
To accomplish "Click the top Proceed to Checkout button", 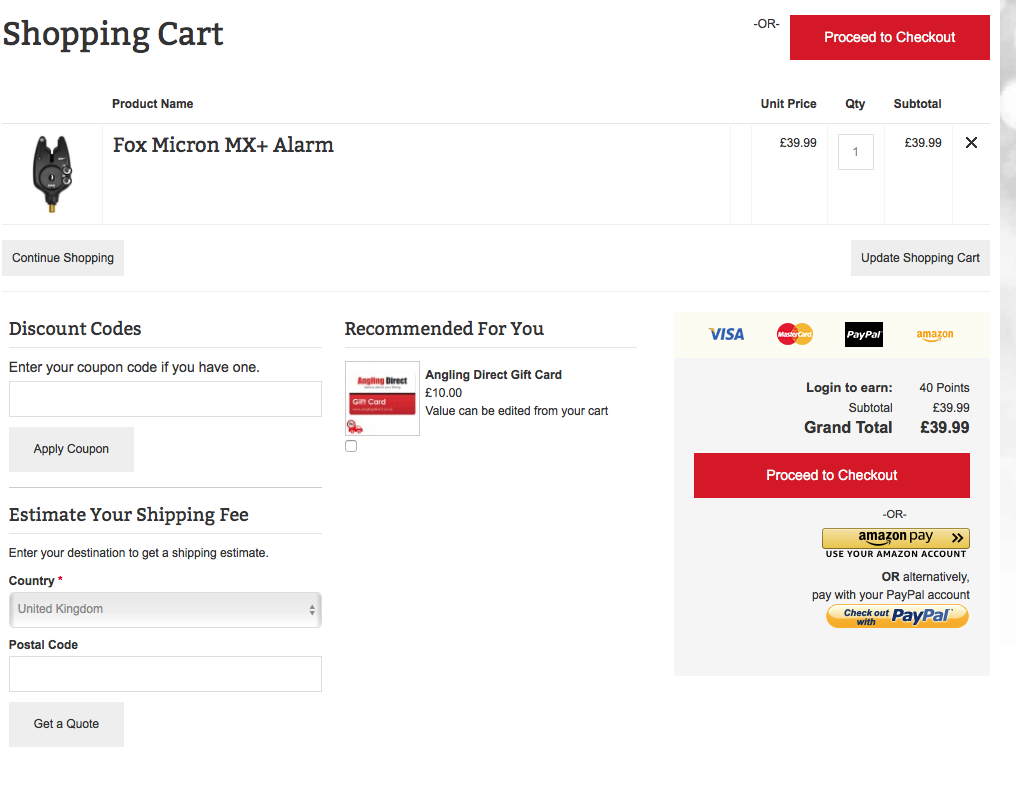I will 890,38.
